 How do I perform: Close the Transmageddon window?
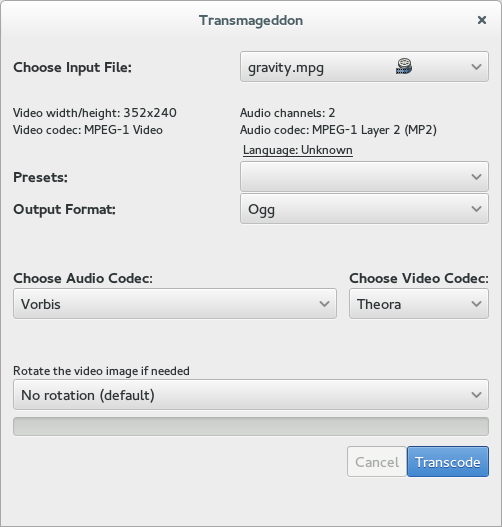tap(482, 20)
